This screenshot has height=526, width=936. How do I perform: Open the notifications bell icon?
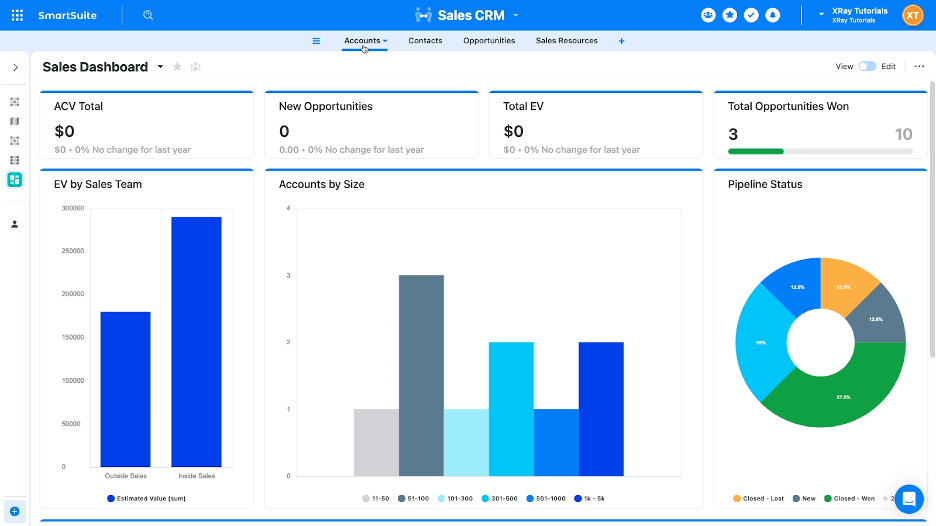point(772,16)
